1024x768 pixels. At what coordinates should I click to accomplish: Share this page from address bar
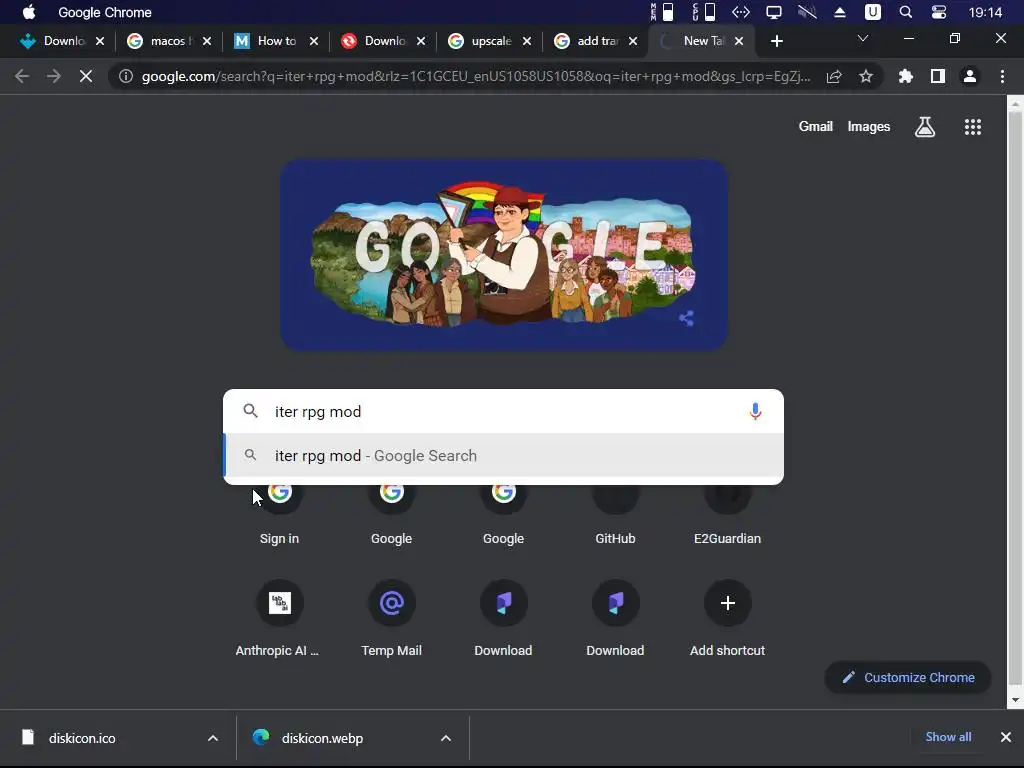point(834,76)
